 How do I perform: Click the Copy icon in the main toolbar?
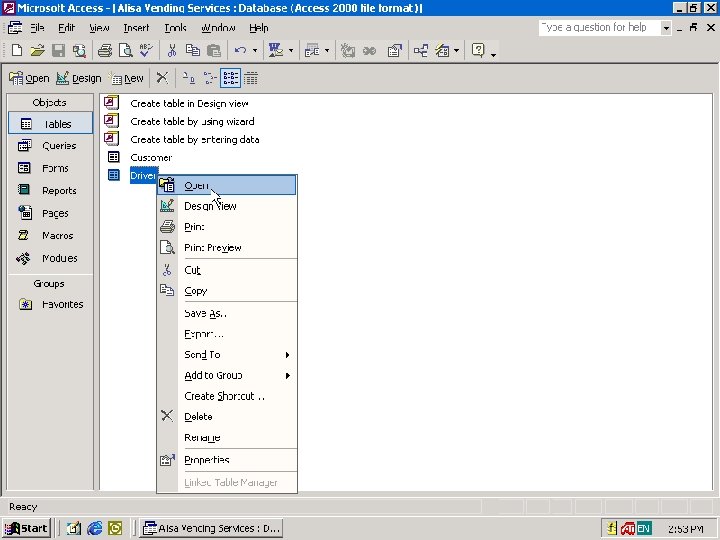click(x=193, y=50)
